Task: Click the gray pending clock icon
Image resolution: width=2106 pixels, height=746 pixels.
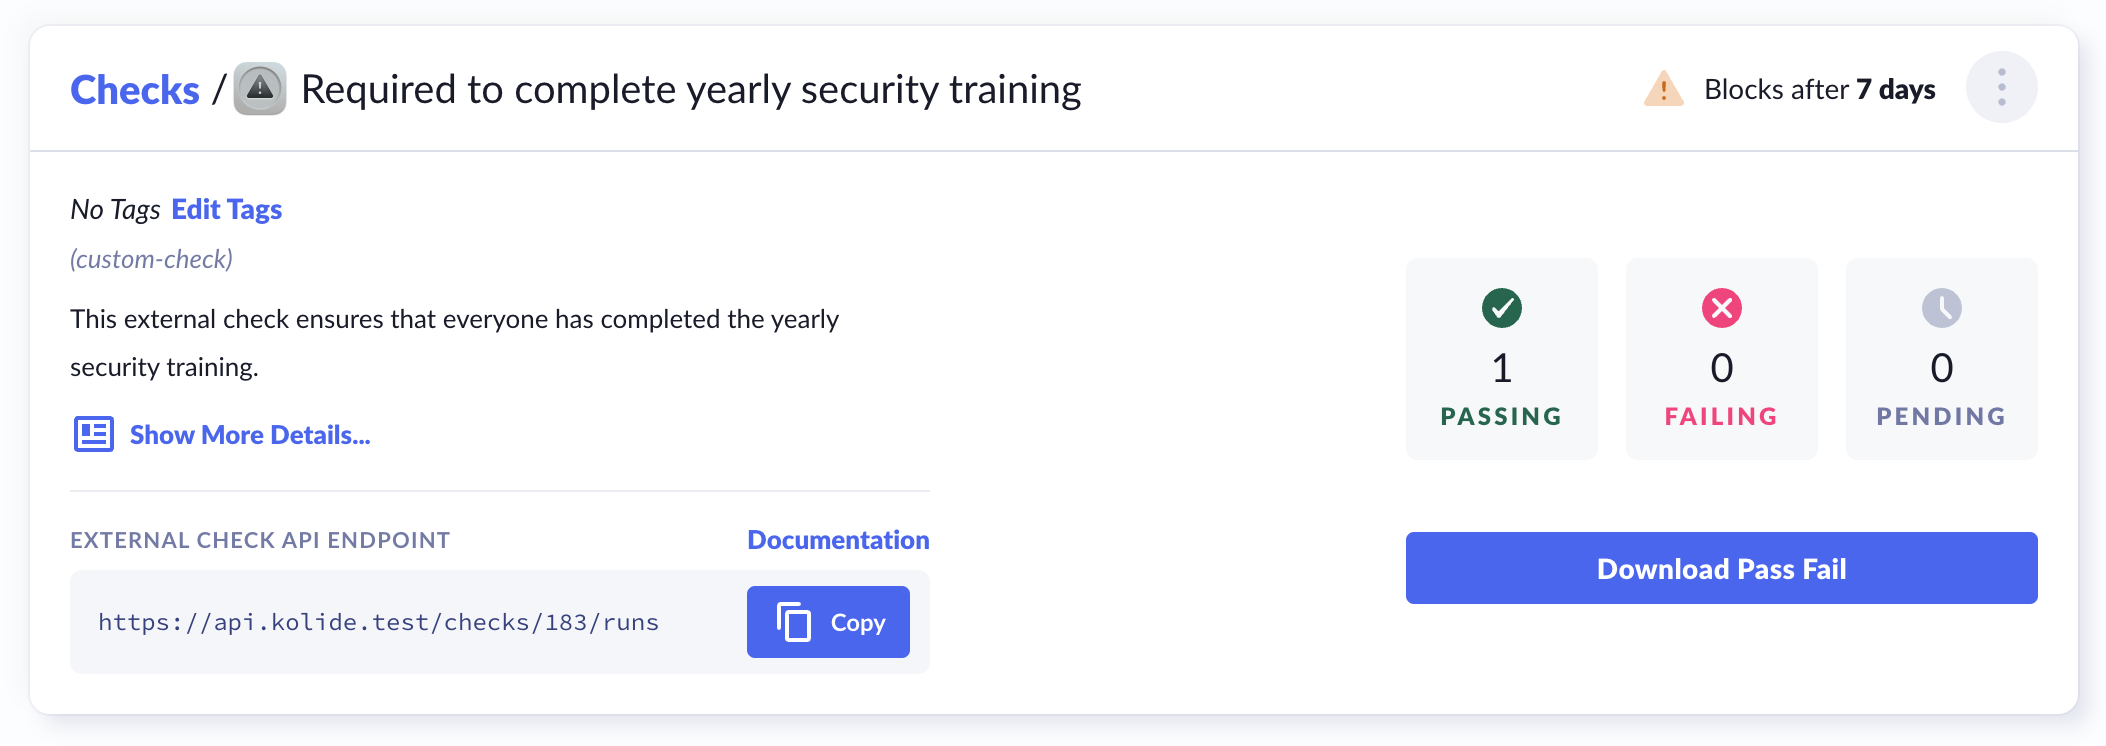Action: 1941,308
